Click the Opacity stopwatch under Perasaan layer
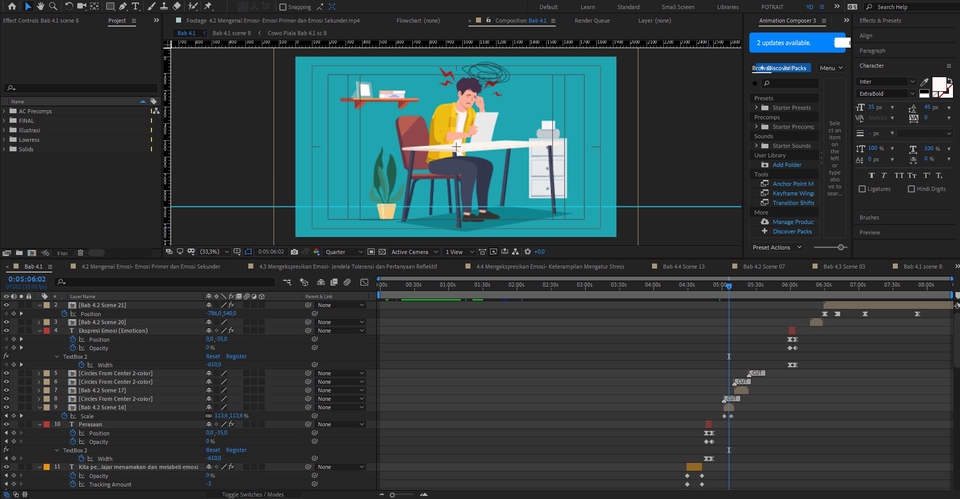Viewport: 960px width, 499px height. 73,441
